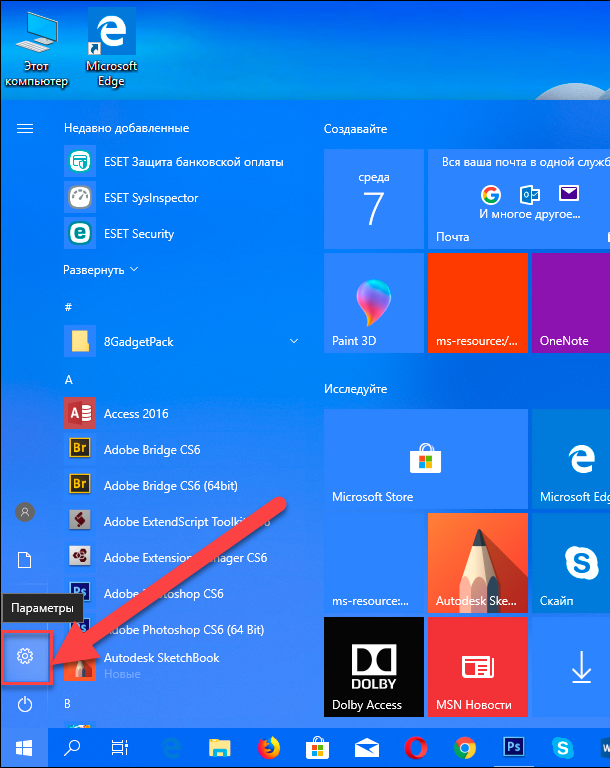Open the Dolby Access tile
Image resolution: width=610 pixels, height=768 pixels.
[374, 667]
